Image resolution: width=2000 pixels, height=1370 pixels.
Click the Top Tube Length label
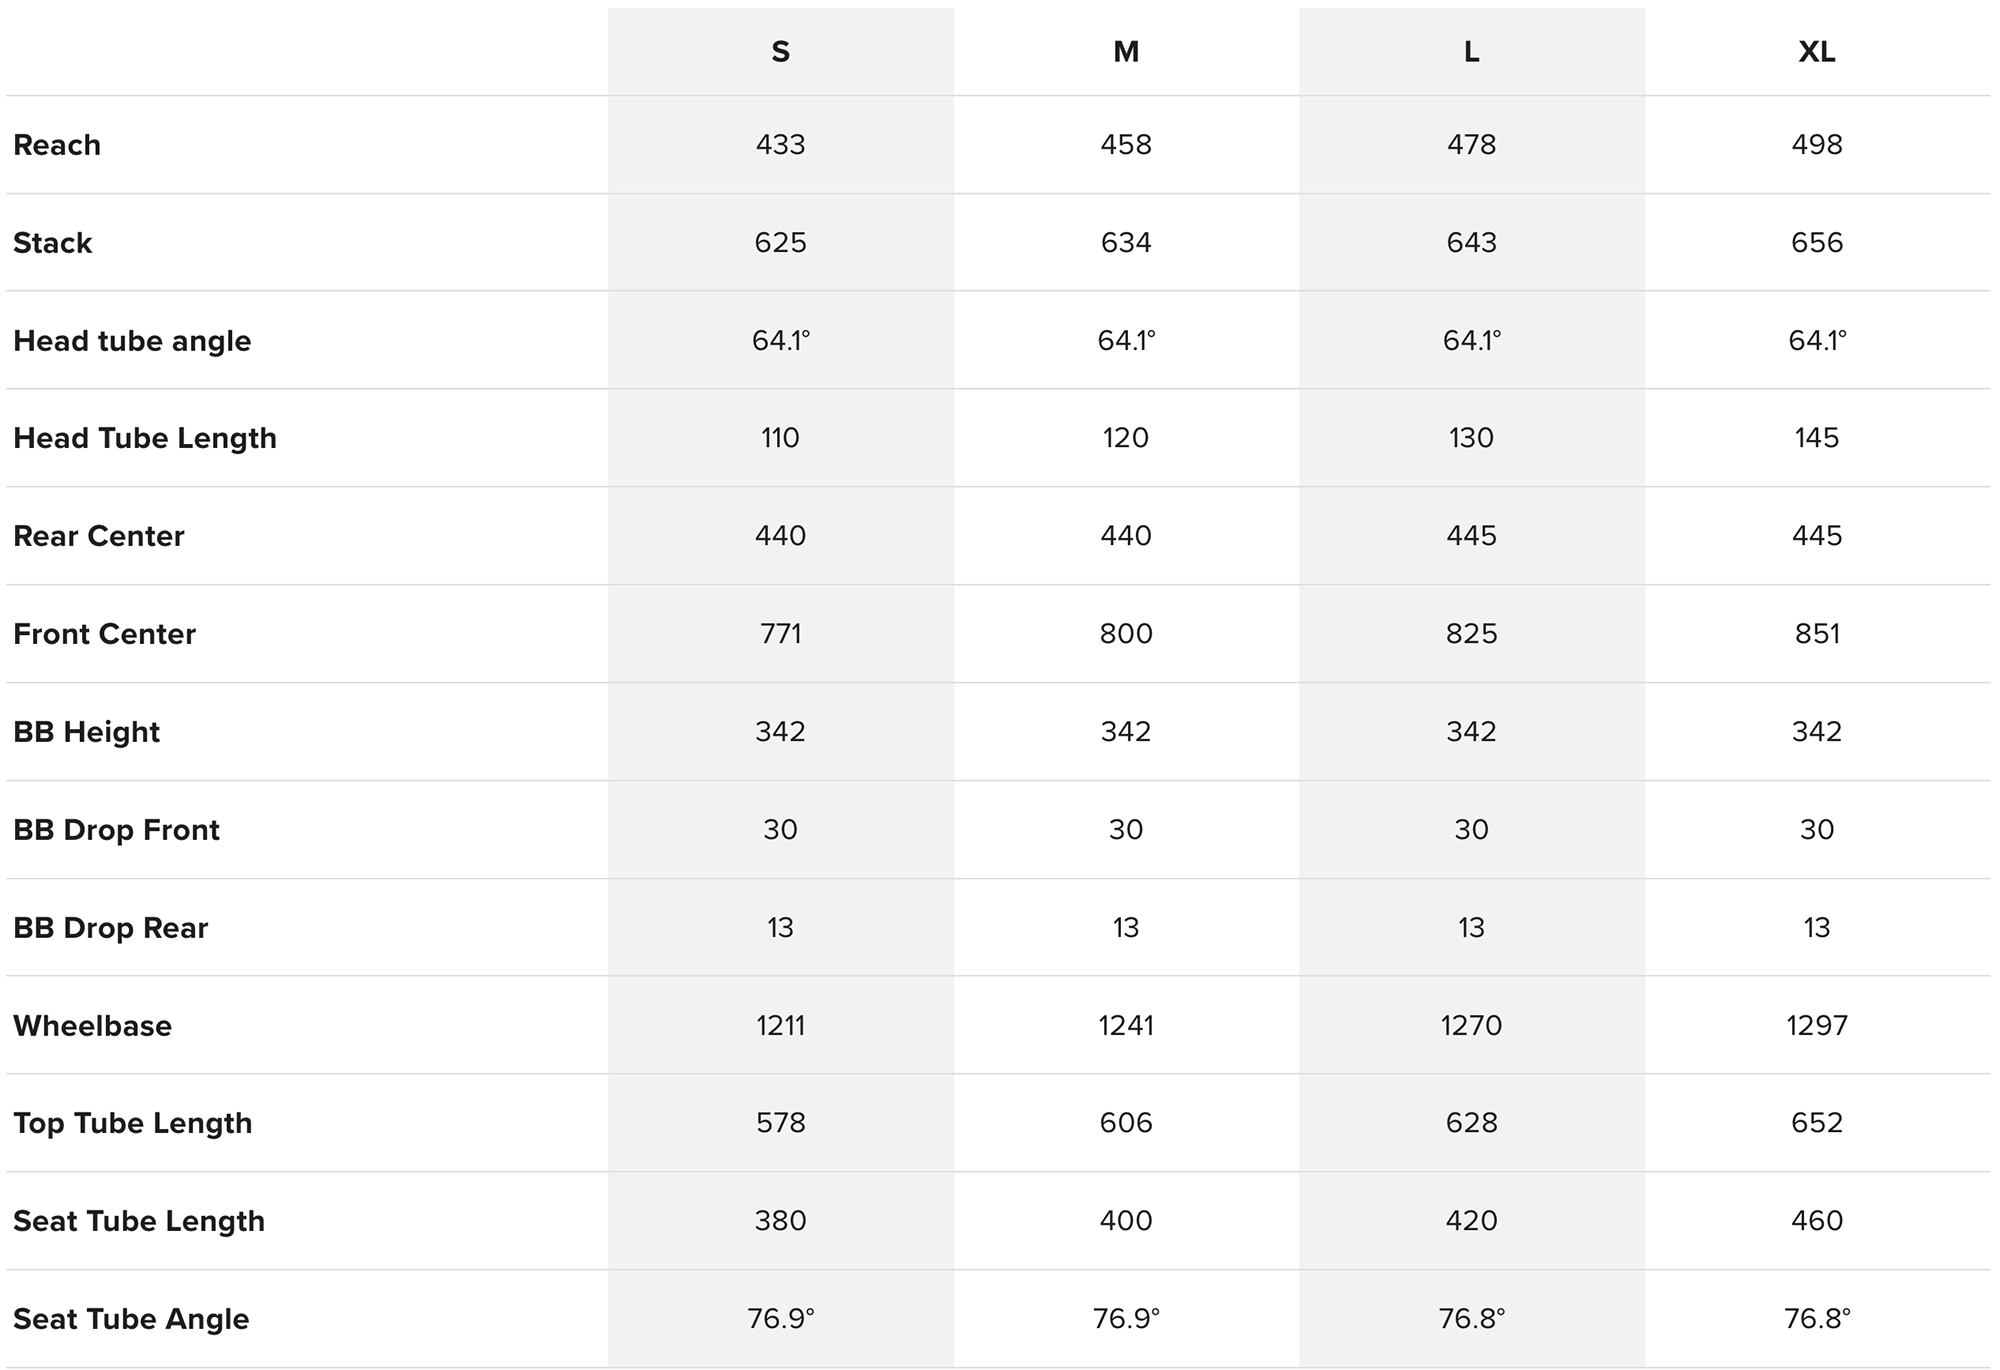132,1123
